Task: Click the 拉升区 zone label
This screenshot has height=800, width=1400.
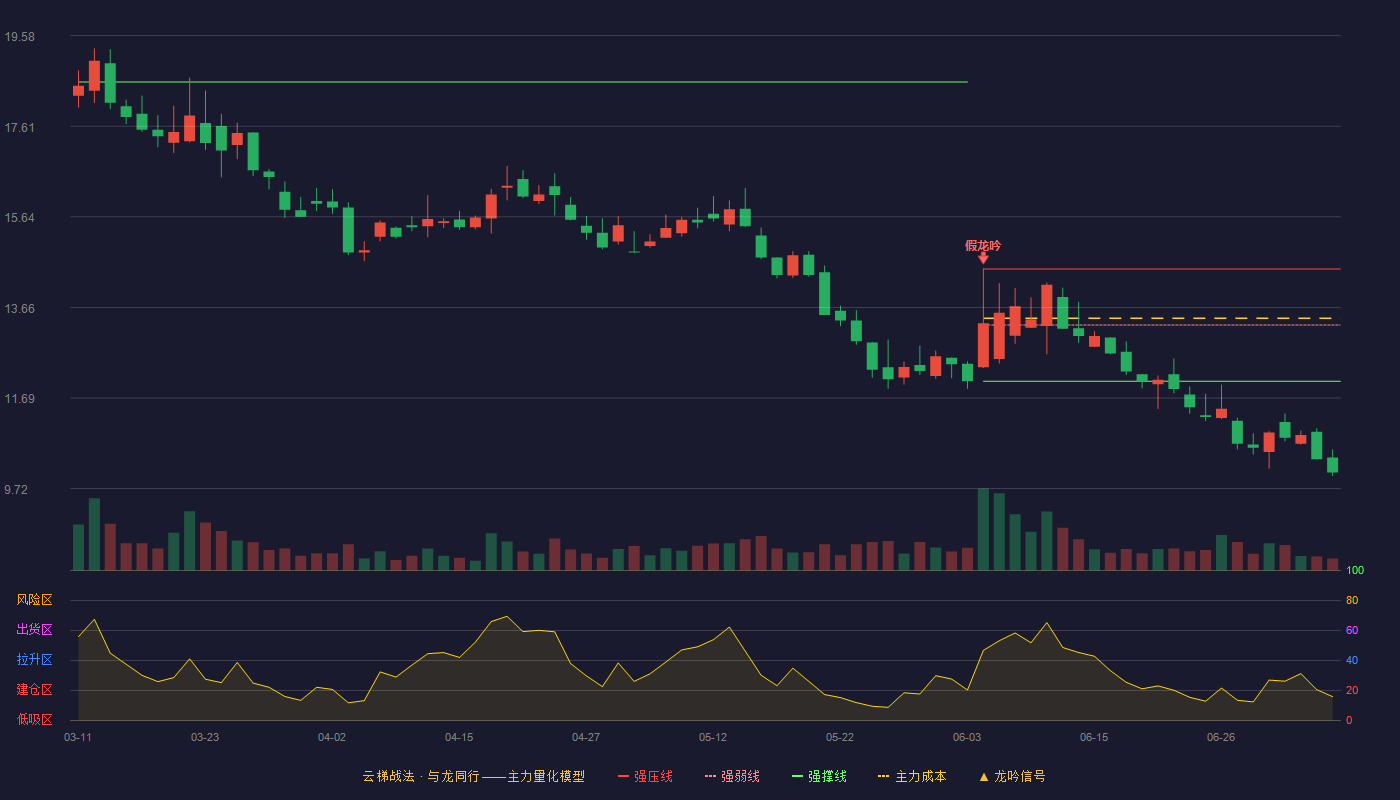Action: [x=34, y=660]
